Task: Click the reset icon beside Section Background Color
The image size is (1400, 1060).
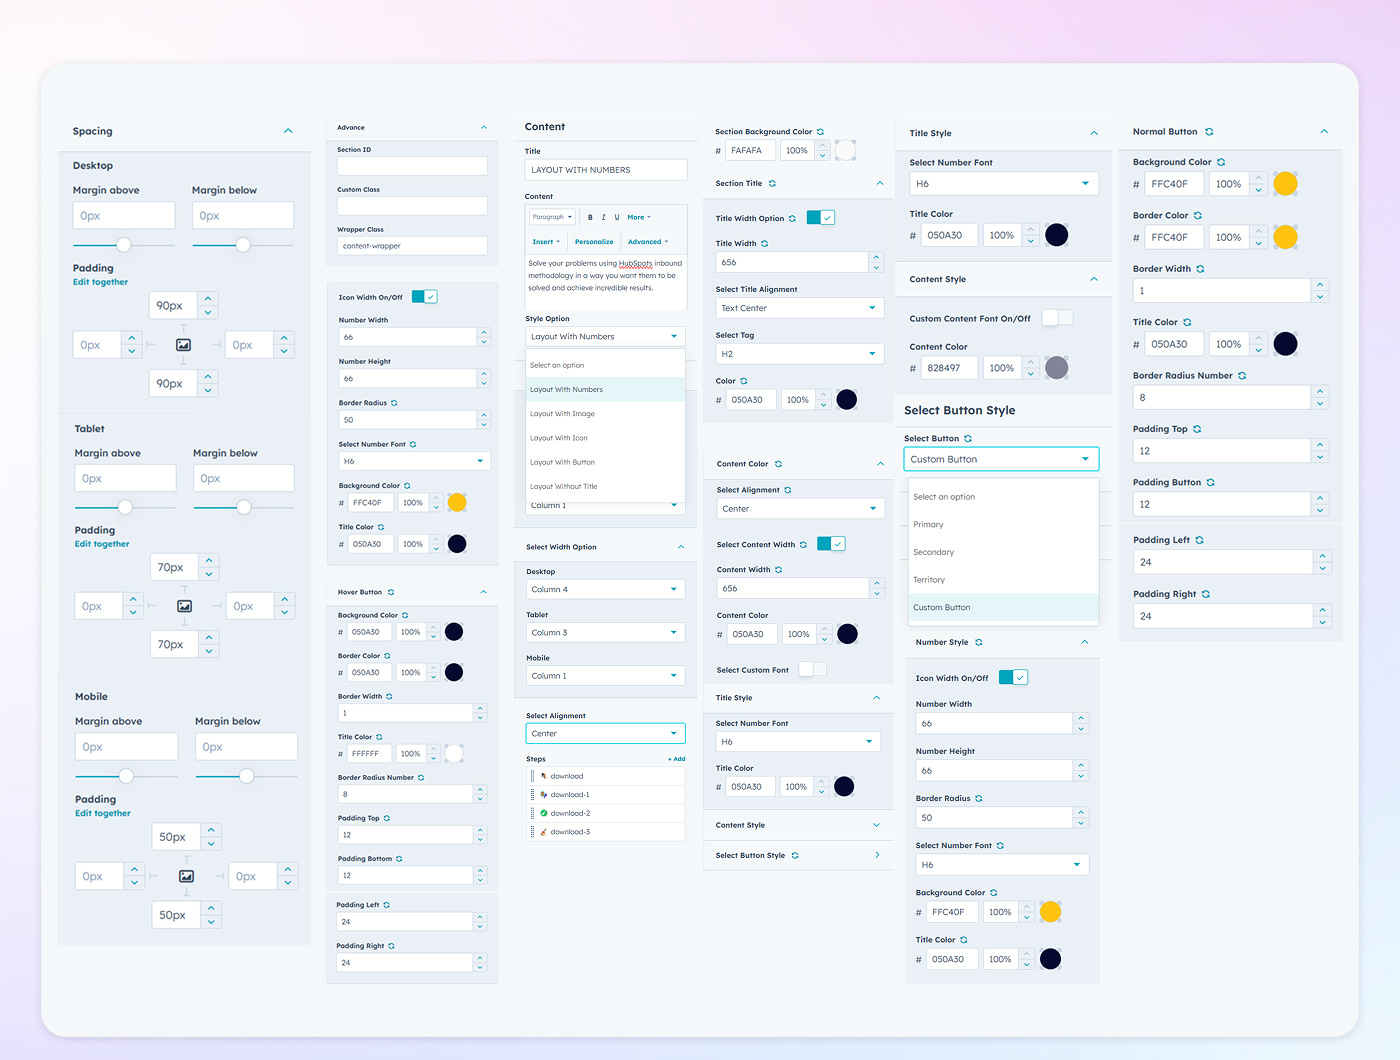Action: click(821, 132)
